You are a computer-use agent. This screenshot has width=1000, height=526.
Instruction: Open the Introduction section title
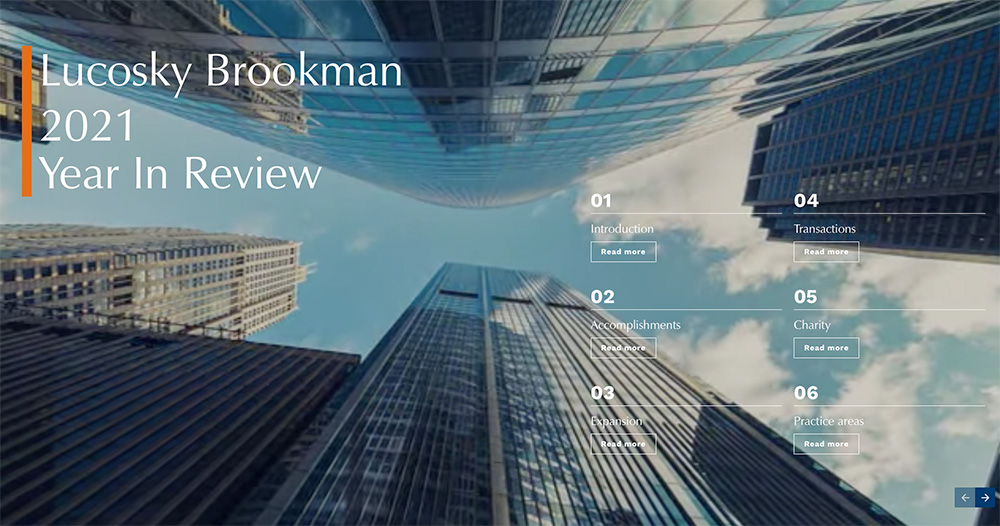(x=622, y=229)
